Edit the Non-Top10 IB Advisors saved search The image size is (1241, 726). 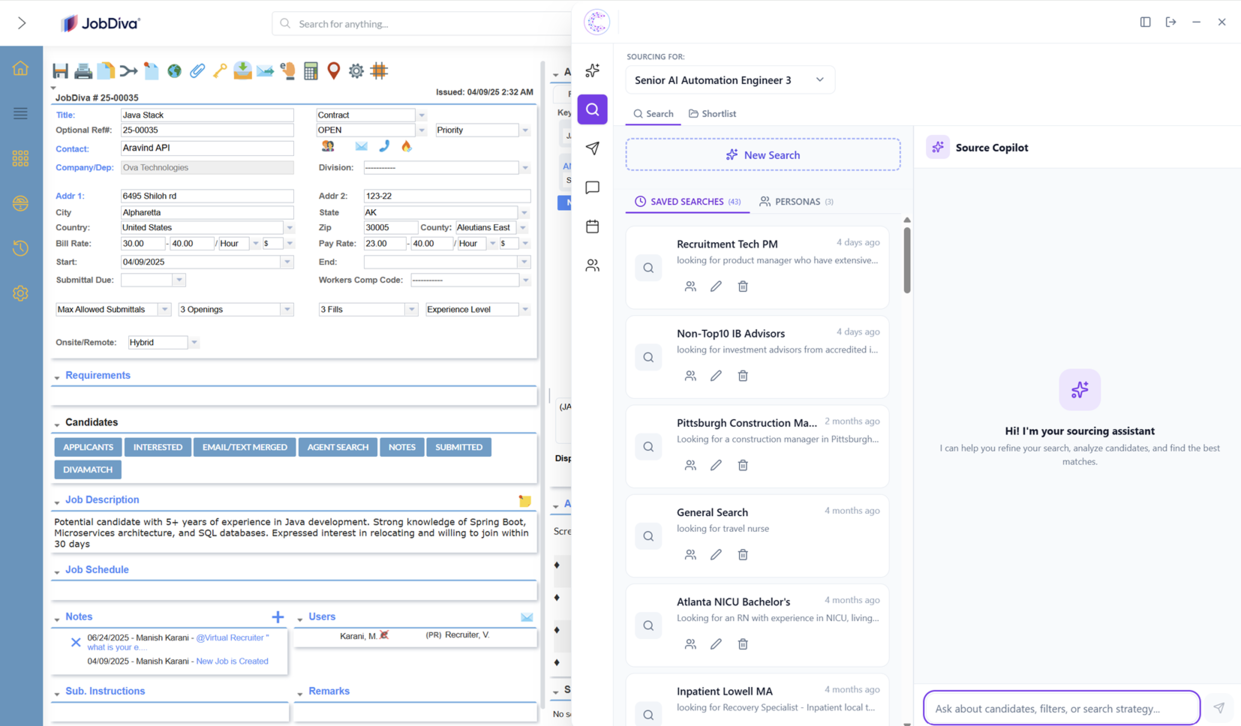click(716, 376)
